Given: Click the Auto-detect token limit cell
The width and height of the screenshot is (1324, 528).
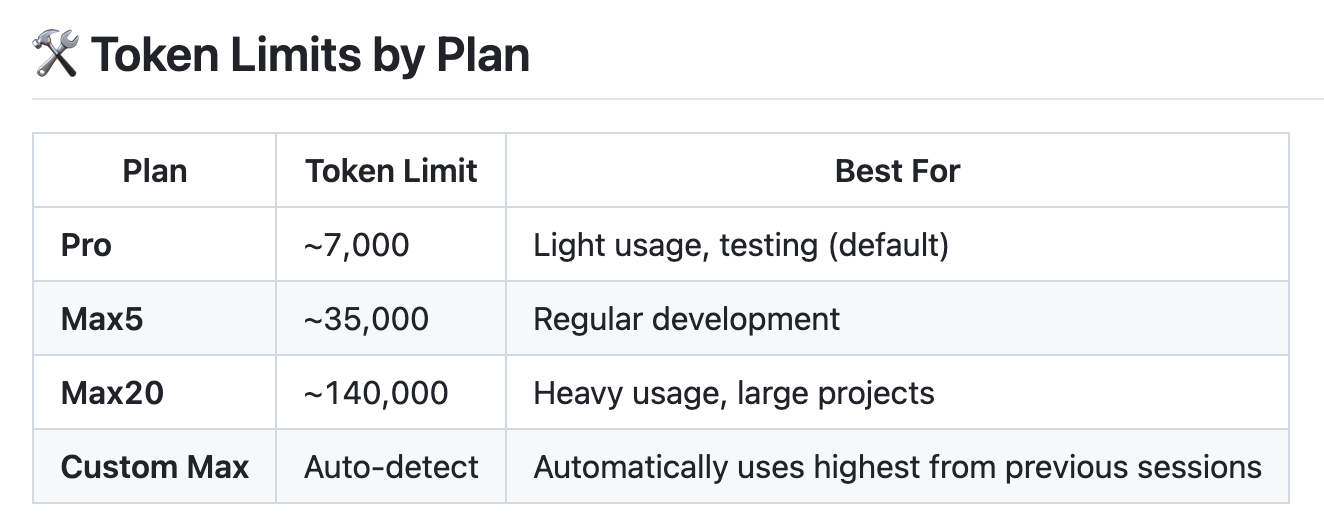Looking at the screenshot, I should (x=391, y=467).
